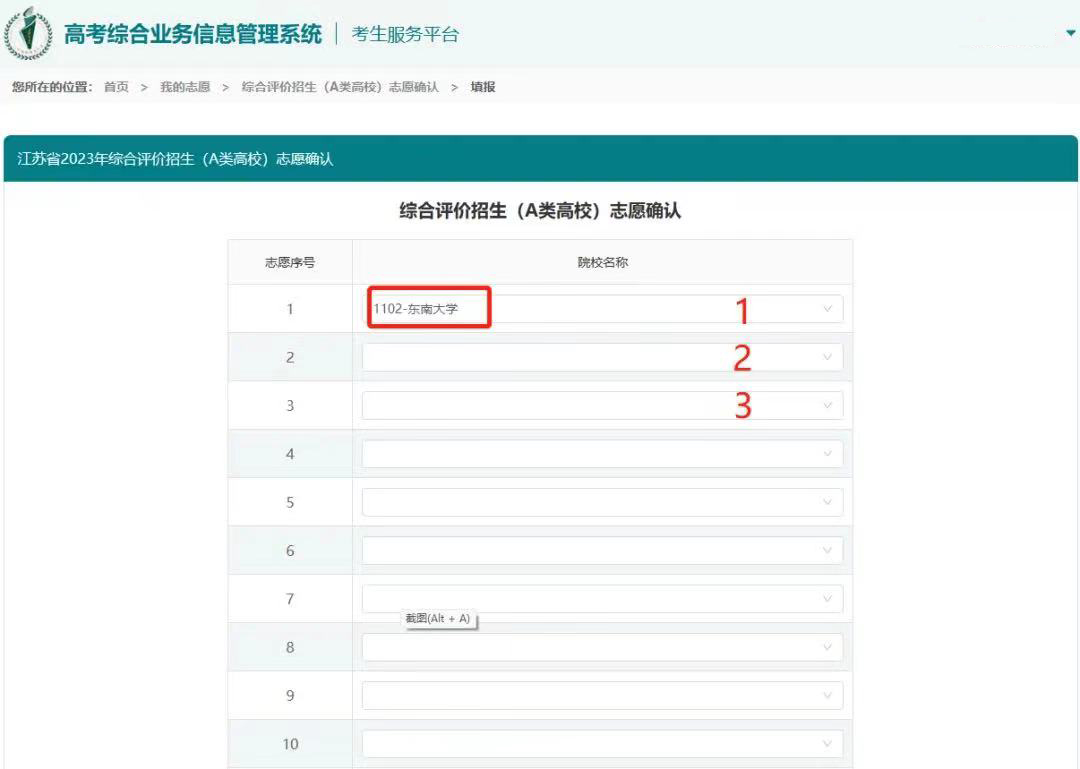Screen dimensions: 1080x769
Task: Click the 高考综合业务信息管理系统 header title
Action: click(193, 34)
